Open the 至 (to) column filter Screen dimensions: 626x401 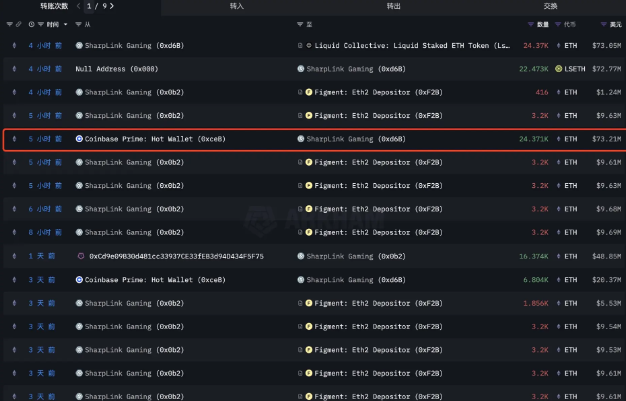[299, 23]
